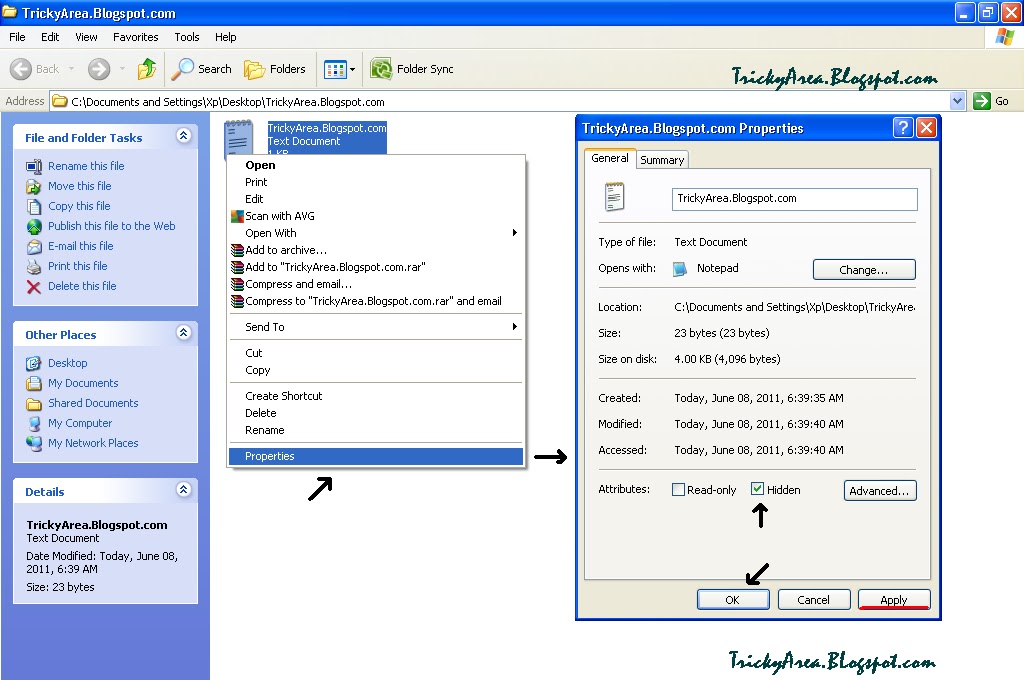Click the Publish this file to the Web icon
Image resolution: width=1024 pixels, height=680 pixels.
click(x=34, y=227)
